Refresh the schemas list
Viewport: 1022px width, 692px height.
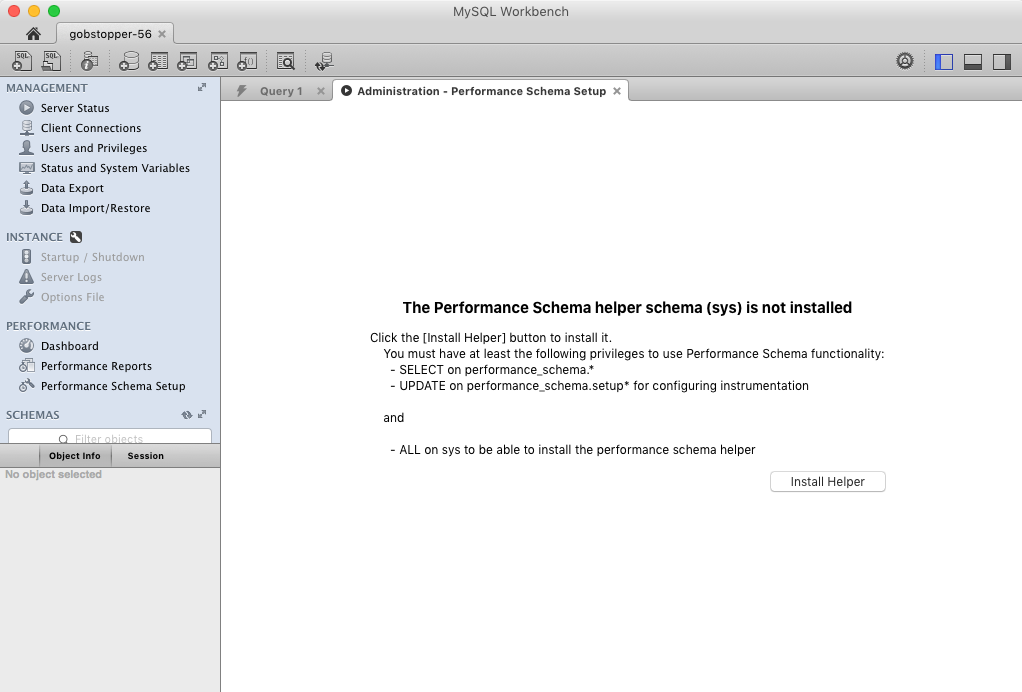tap(187, 414)
